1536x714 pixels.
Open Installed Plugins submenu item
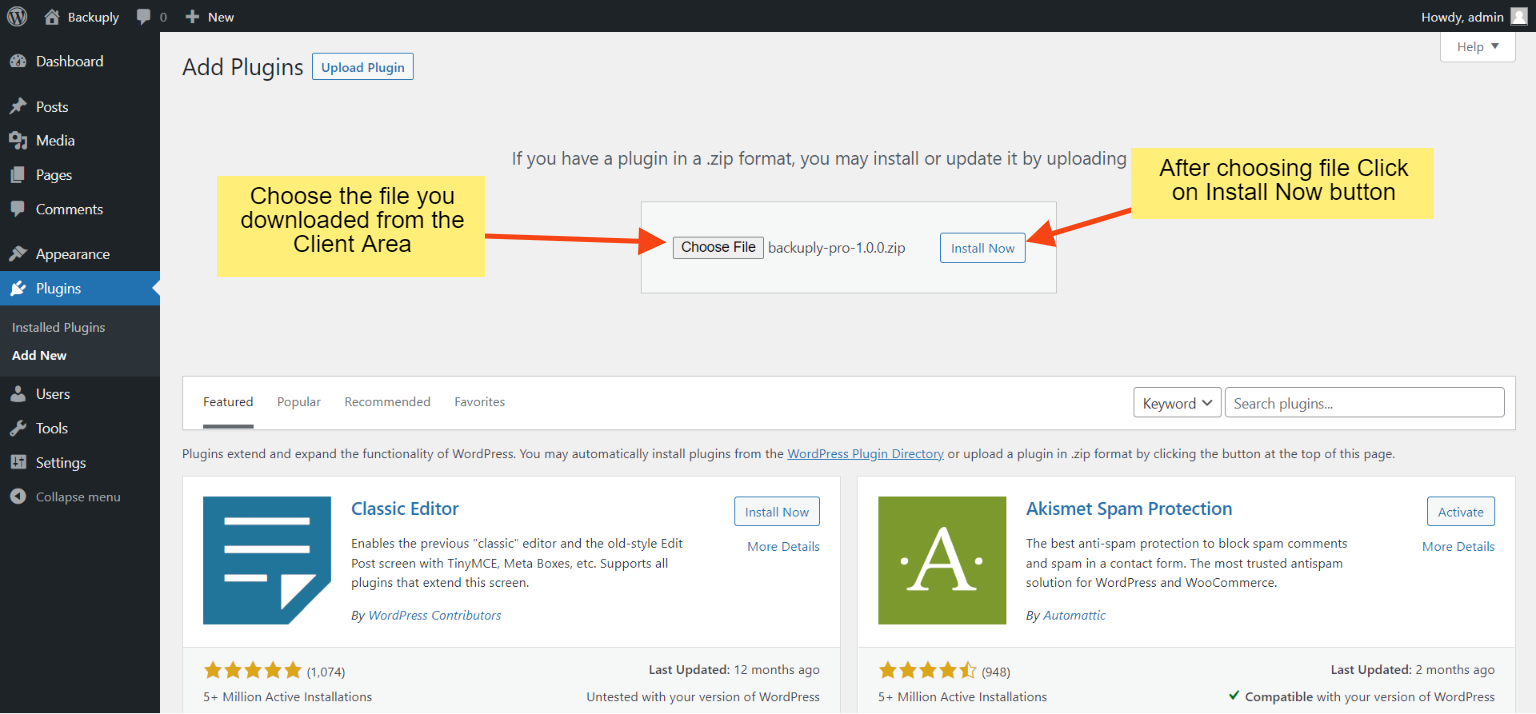point(58,327)
